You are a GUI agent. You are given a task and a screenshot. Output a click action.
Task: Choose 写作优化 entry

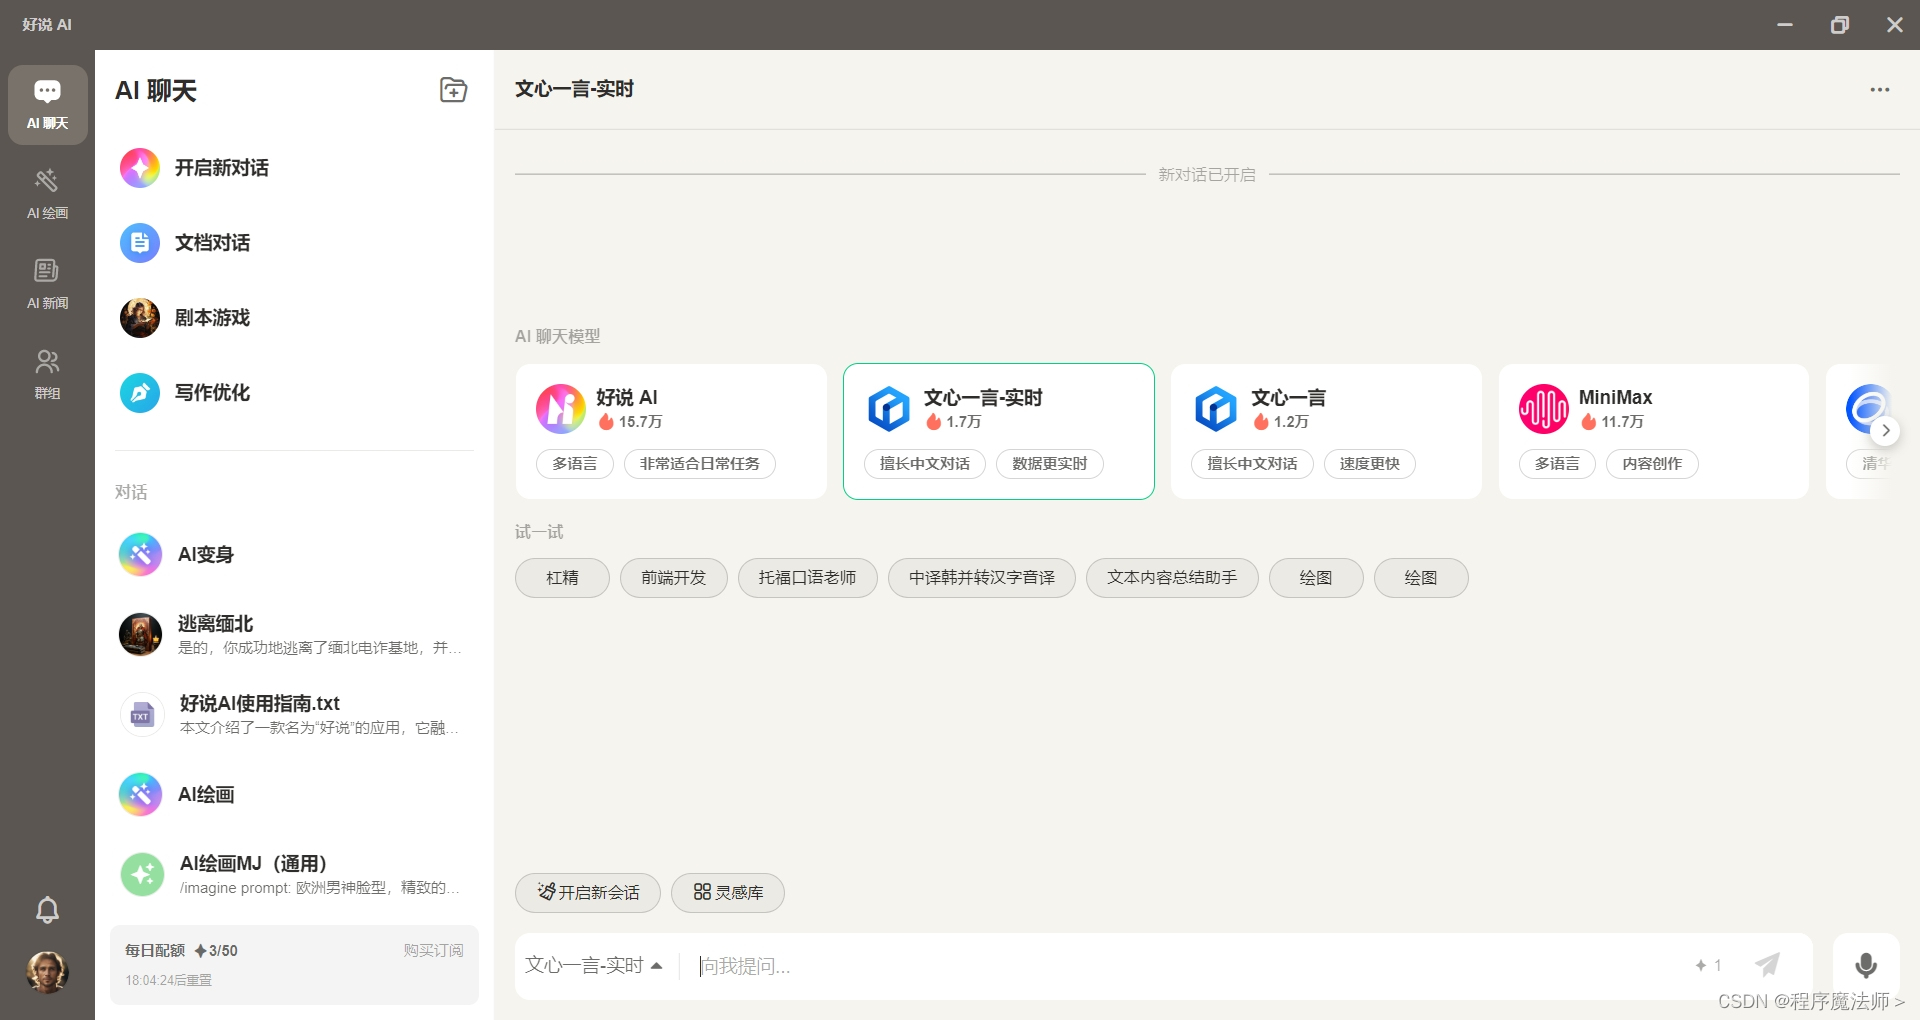click(x=294, y=393)
